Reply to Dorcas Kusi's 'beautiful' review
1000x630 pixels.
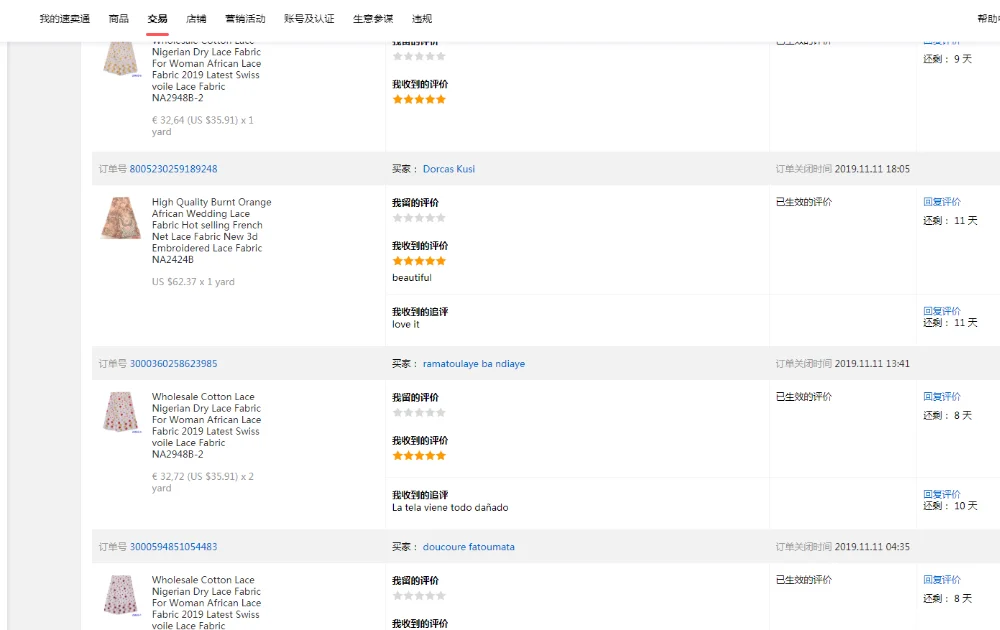coord(942,201)
